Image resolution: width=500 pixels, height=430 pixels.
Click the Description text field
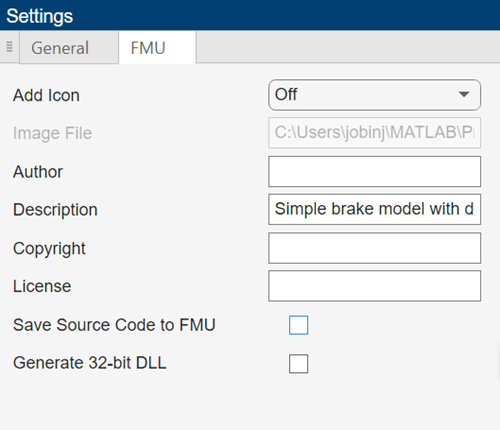pos(374,209)
